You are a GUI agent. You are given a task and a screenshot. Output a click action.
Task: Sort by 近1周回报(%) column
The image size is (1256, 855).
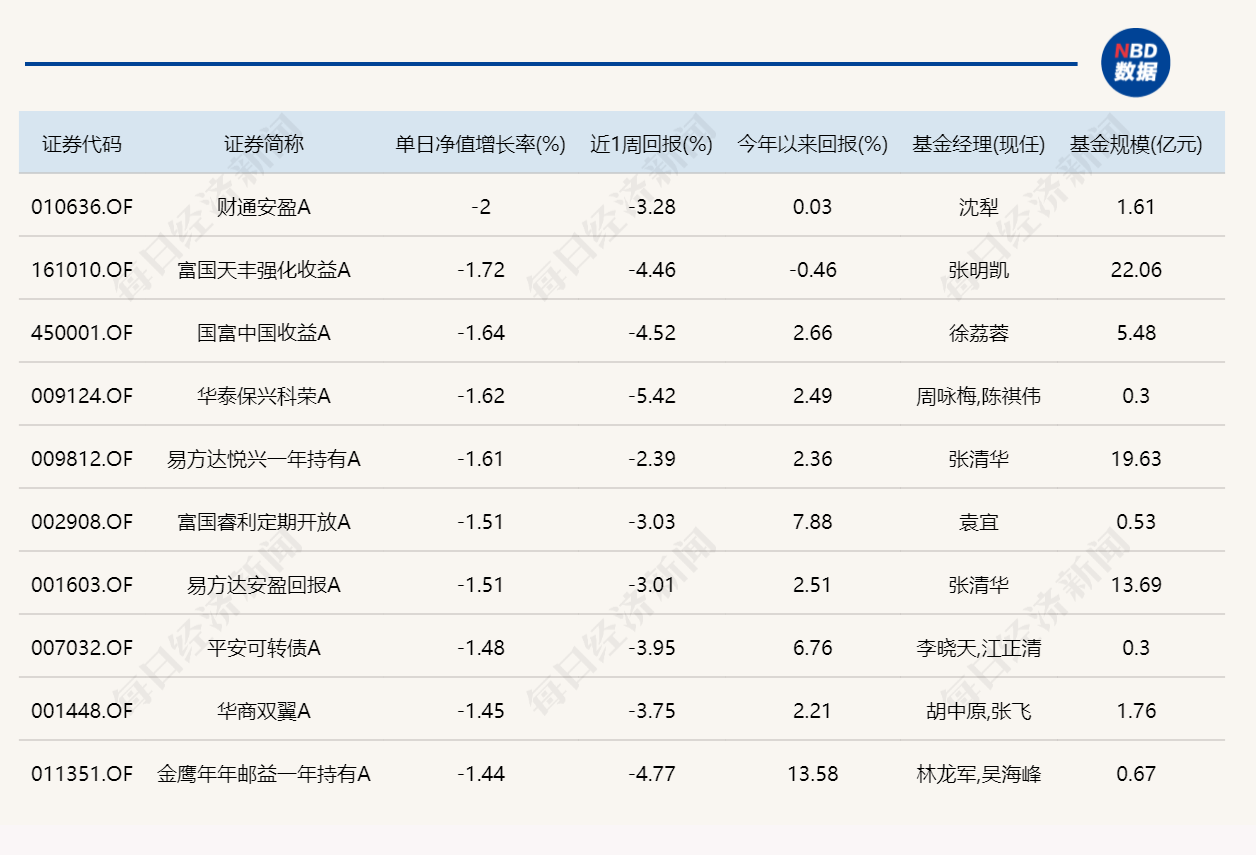tap(649, 143)
